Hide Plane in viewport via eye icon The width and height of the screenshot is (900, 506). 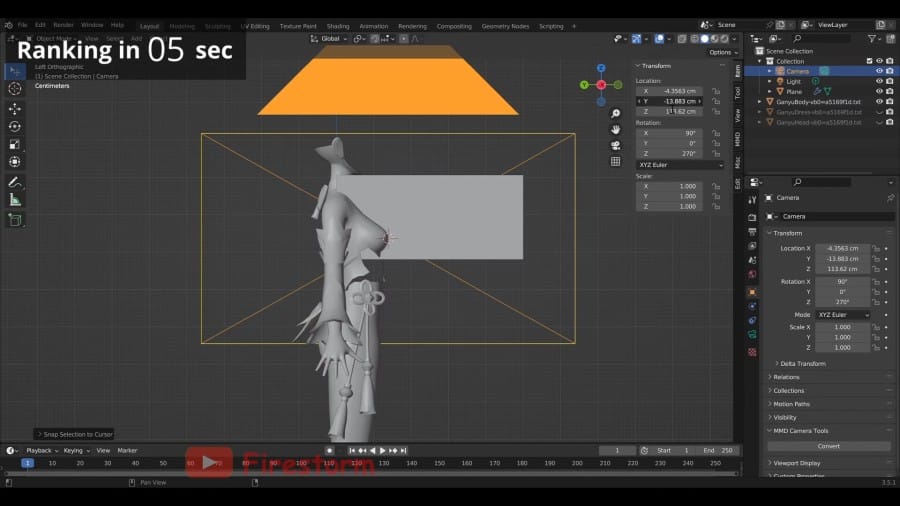click(x=879, y=91)
